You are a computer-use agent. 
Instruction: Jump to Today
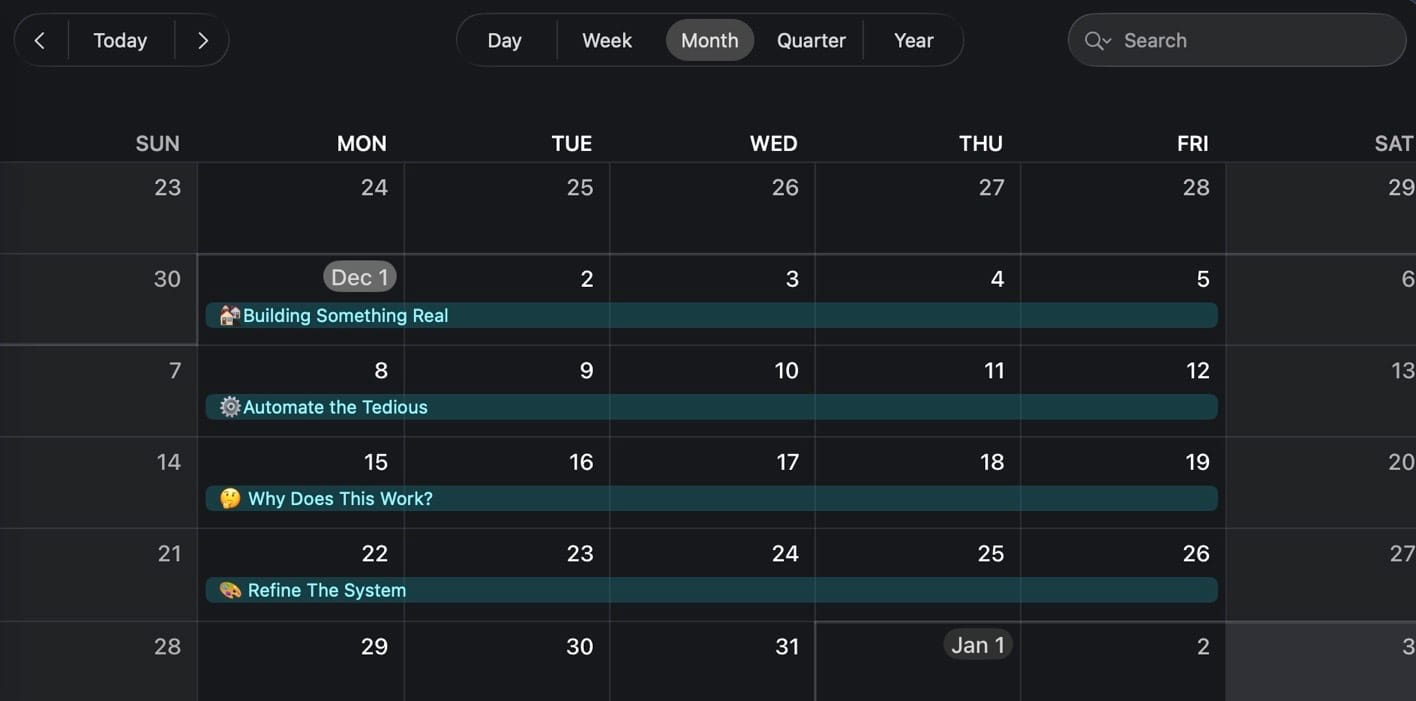coord(120,41)
